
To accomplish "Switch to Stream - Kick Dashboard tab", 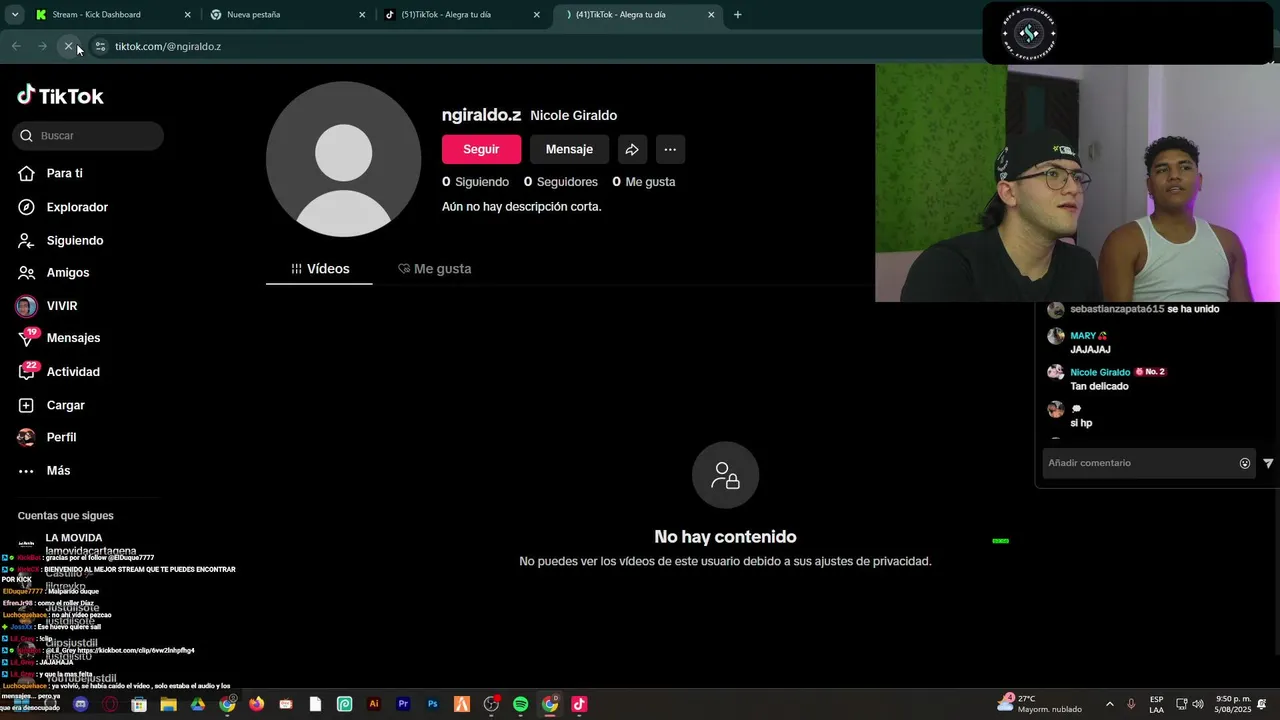I will click(111, 15).
